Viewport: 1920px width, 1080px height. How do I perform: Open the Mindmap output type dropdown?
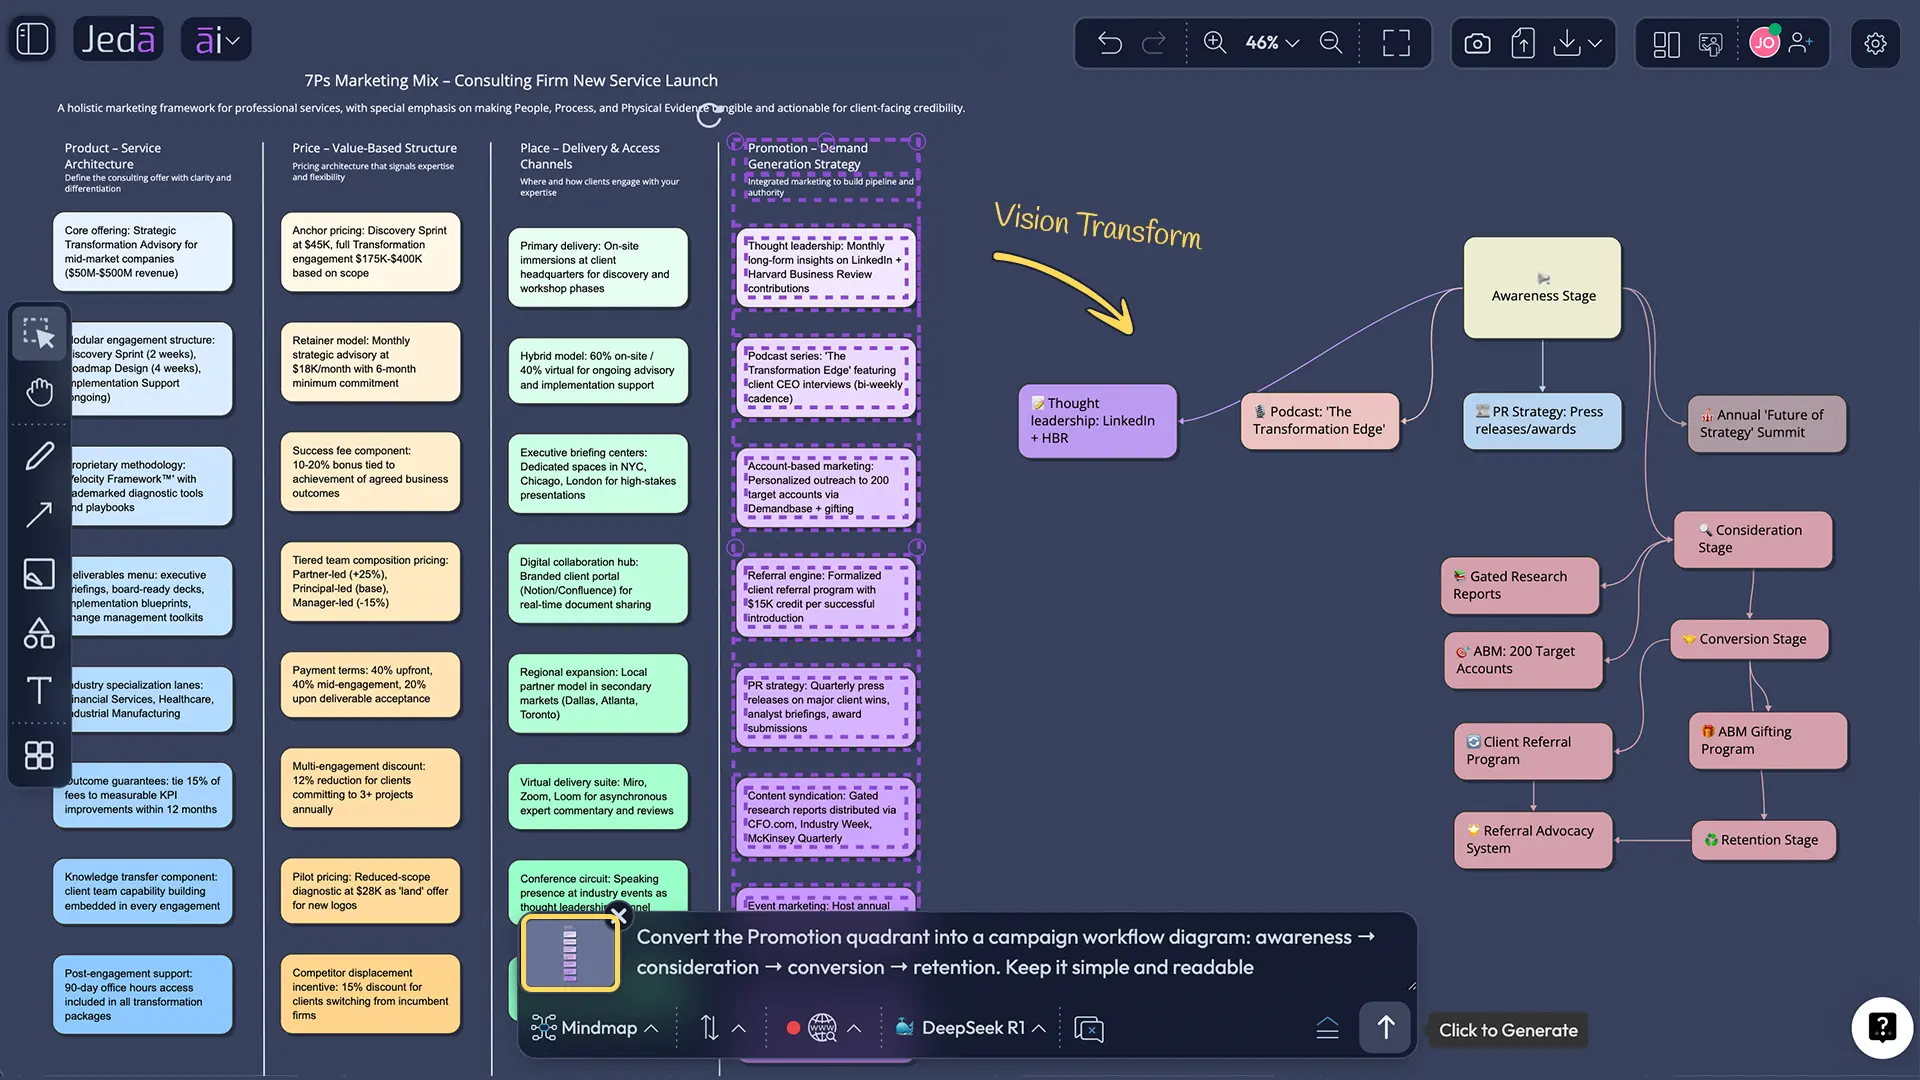[x=595, y=1028]
